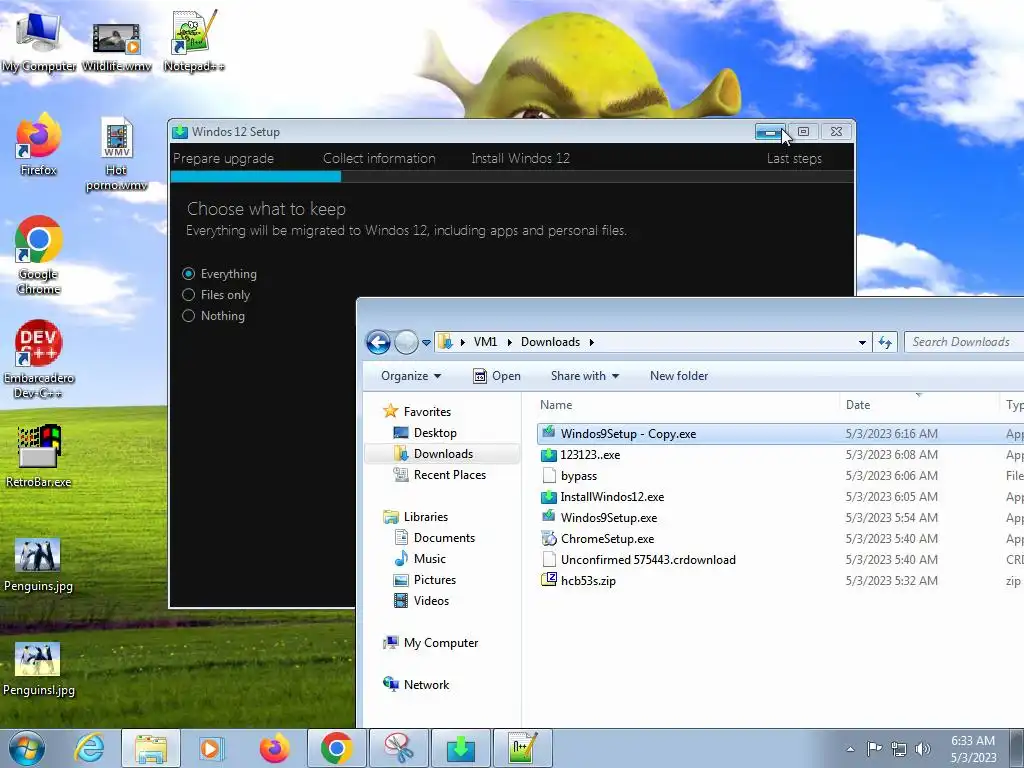Focus the Search Downloads field
Screen dimensions: 1024x768
(x=963, y=342)
